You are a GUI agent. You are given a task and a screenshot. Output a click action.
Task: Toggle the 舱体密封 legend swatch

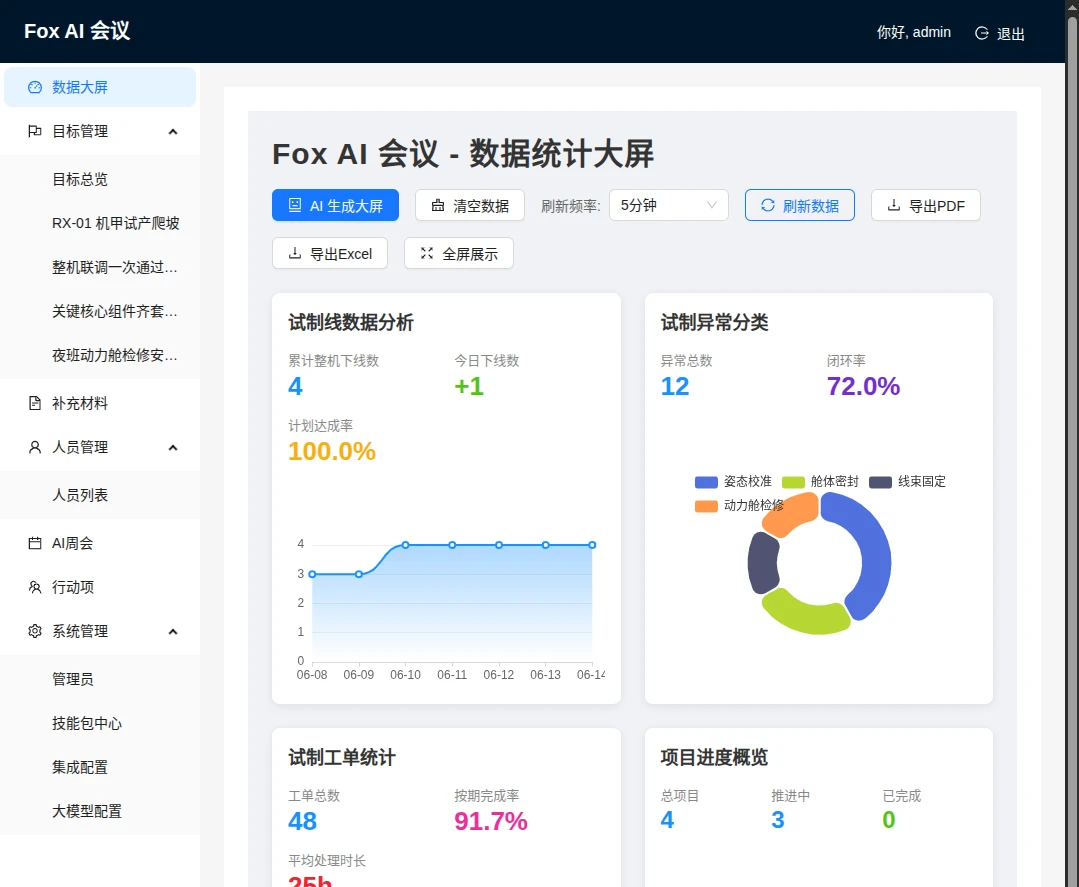tap(793, 482)
